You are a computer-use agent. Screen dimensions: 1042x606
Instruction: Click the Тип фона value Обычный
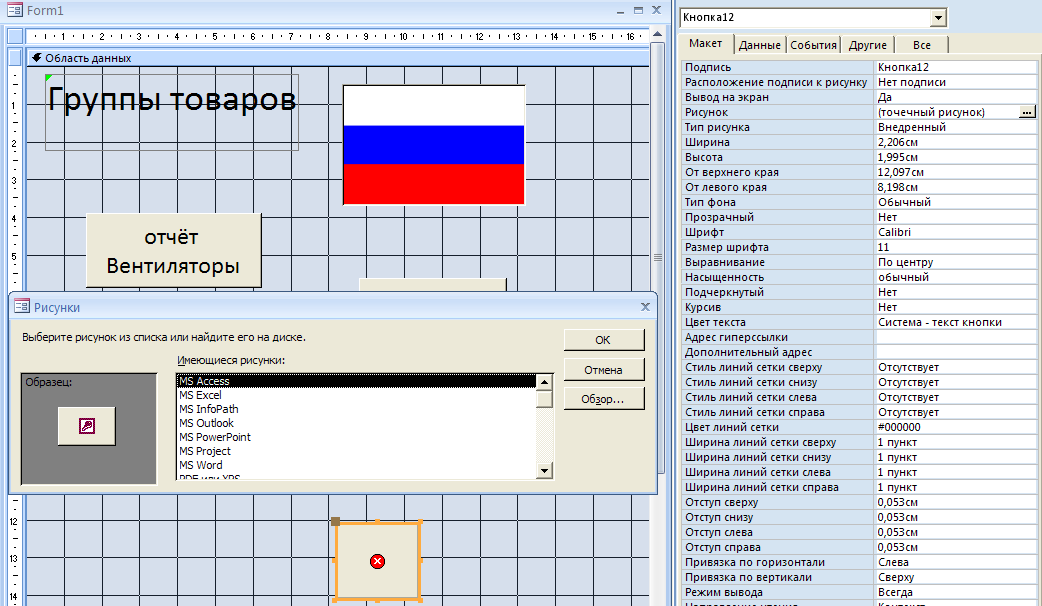coord(956,202)
